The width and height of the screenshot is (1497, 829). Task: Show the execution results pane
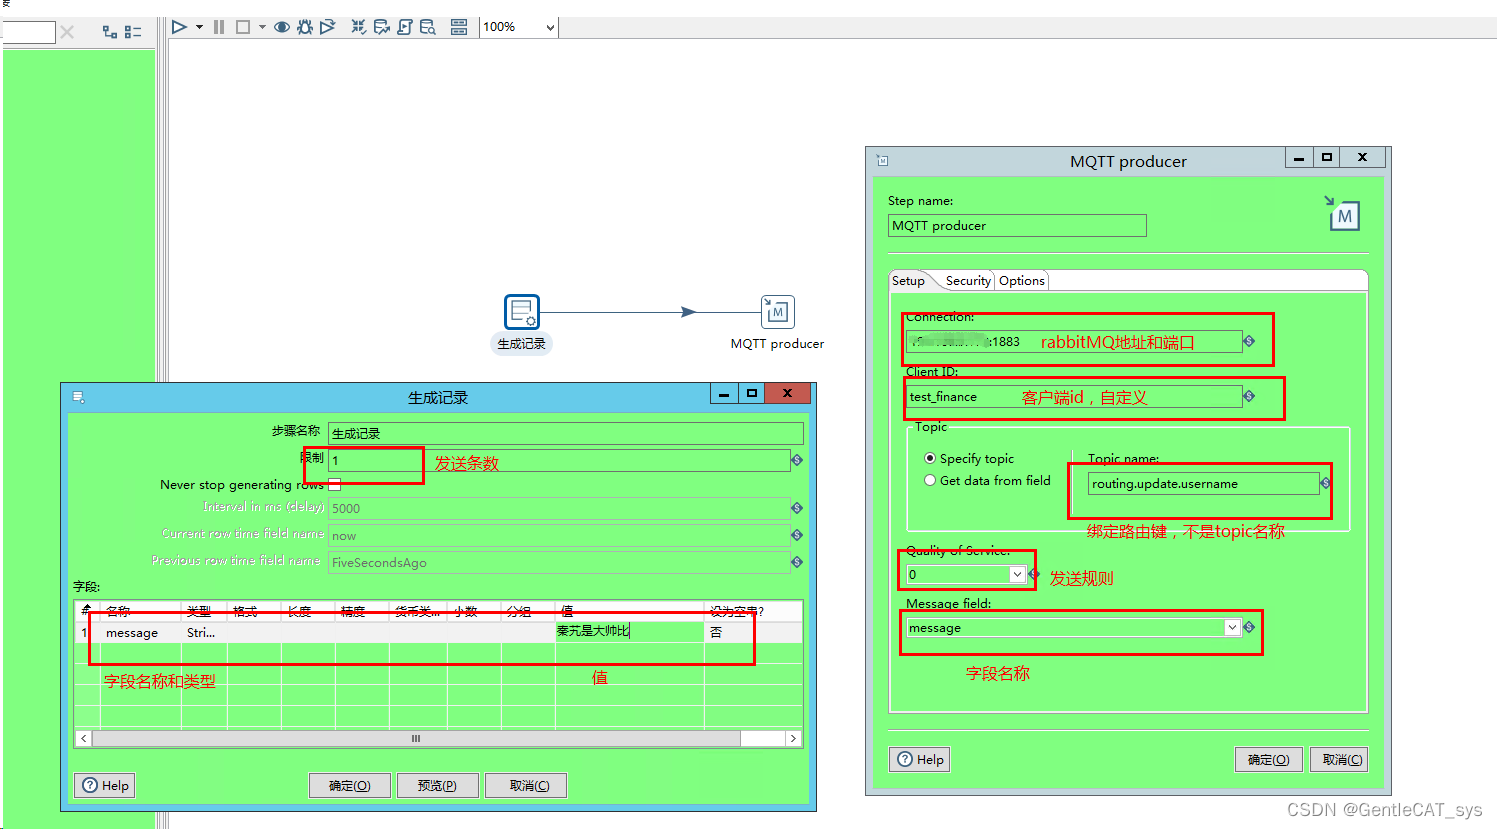(x=459, y=27)
